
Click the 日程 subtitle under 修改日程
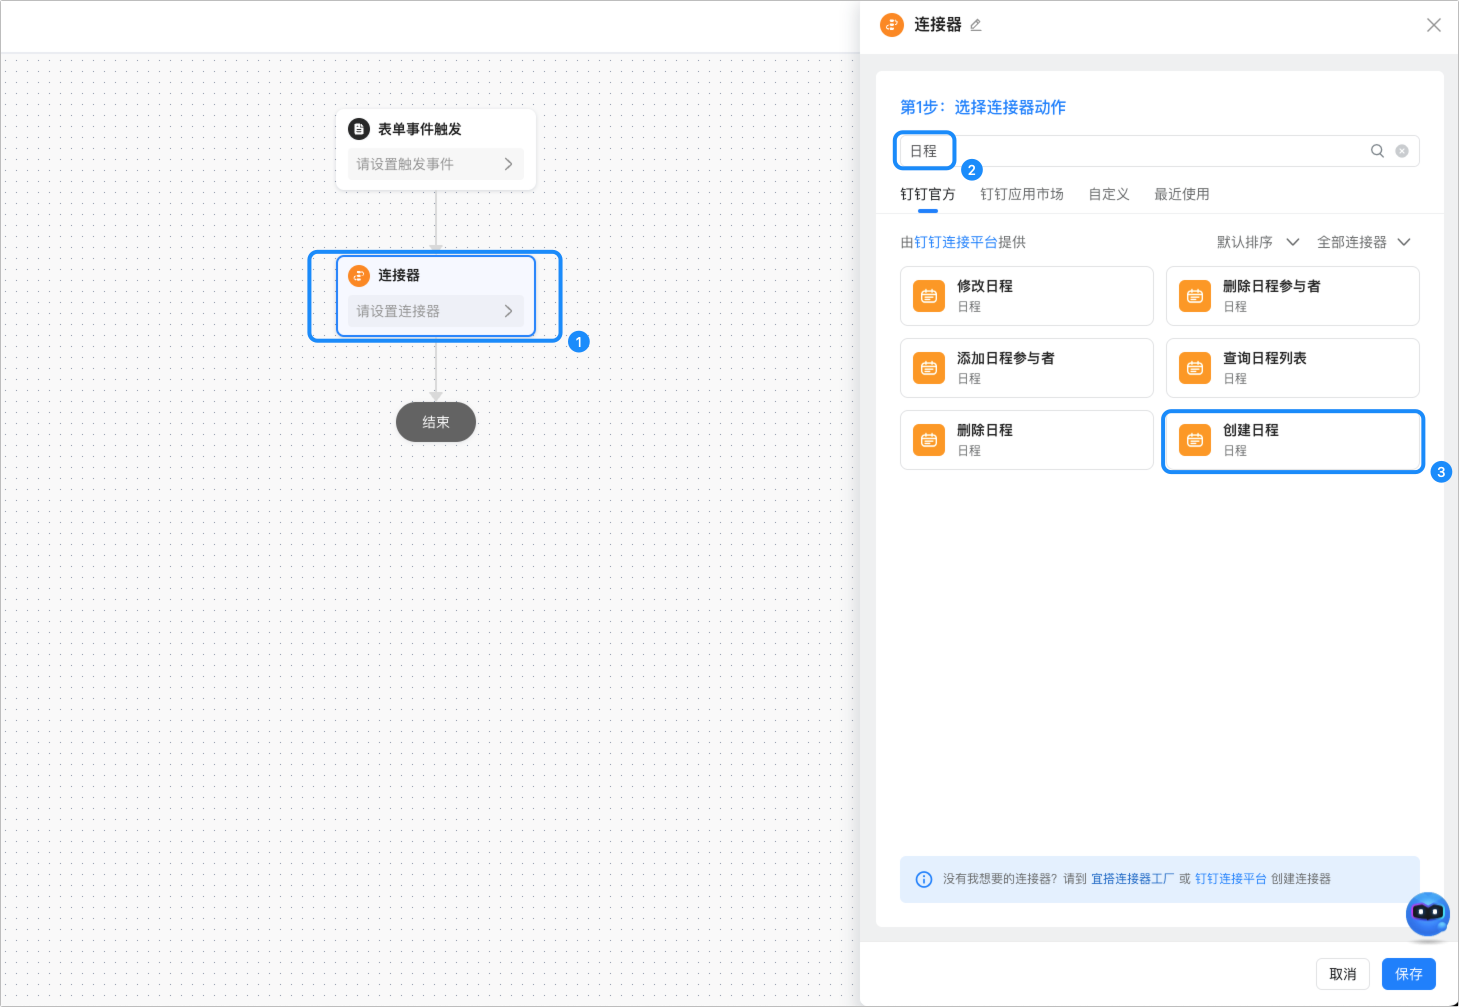[969, 307]
